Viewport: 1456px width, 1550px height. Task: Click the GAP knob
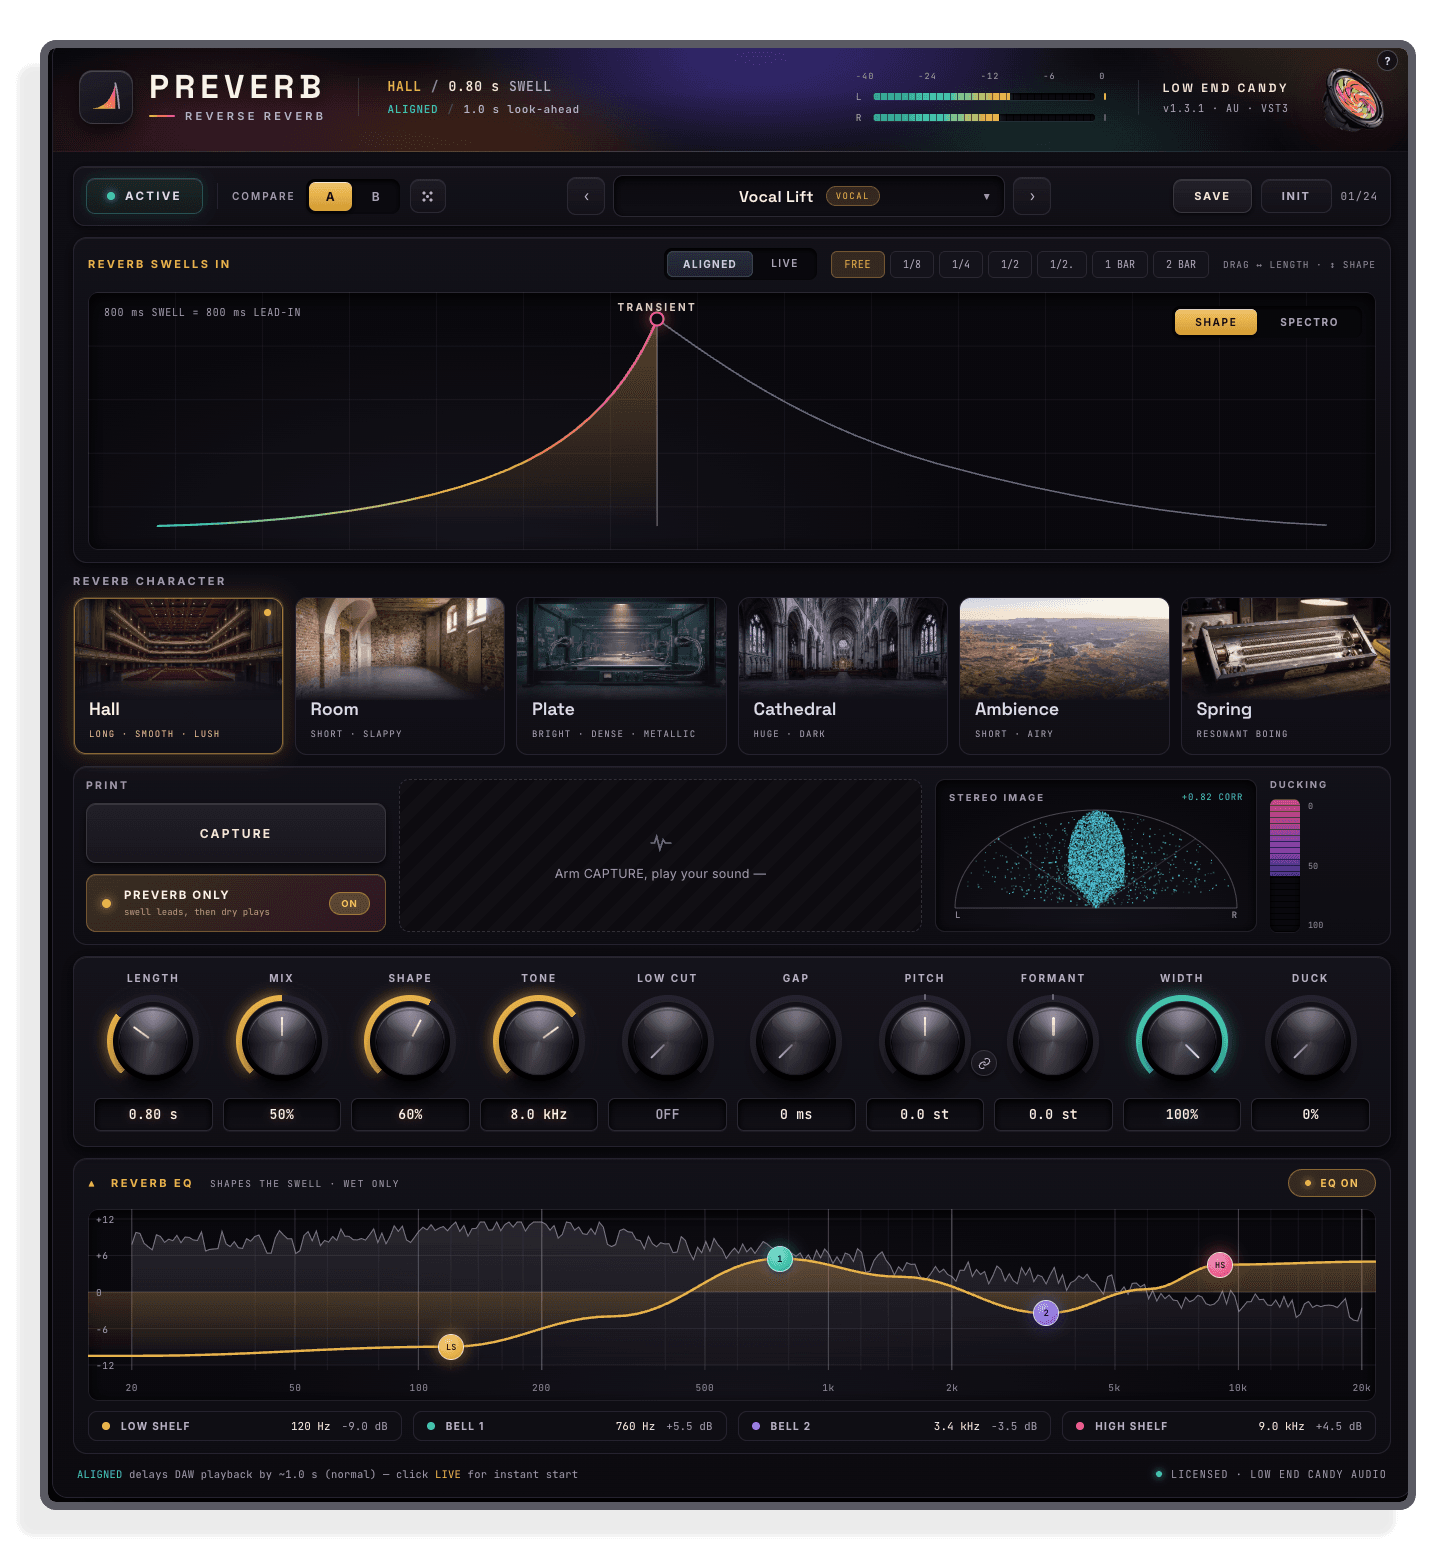coord(796,1041)
